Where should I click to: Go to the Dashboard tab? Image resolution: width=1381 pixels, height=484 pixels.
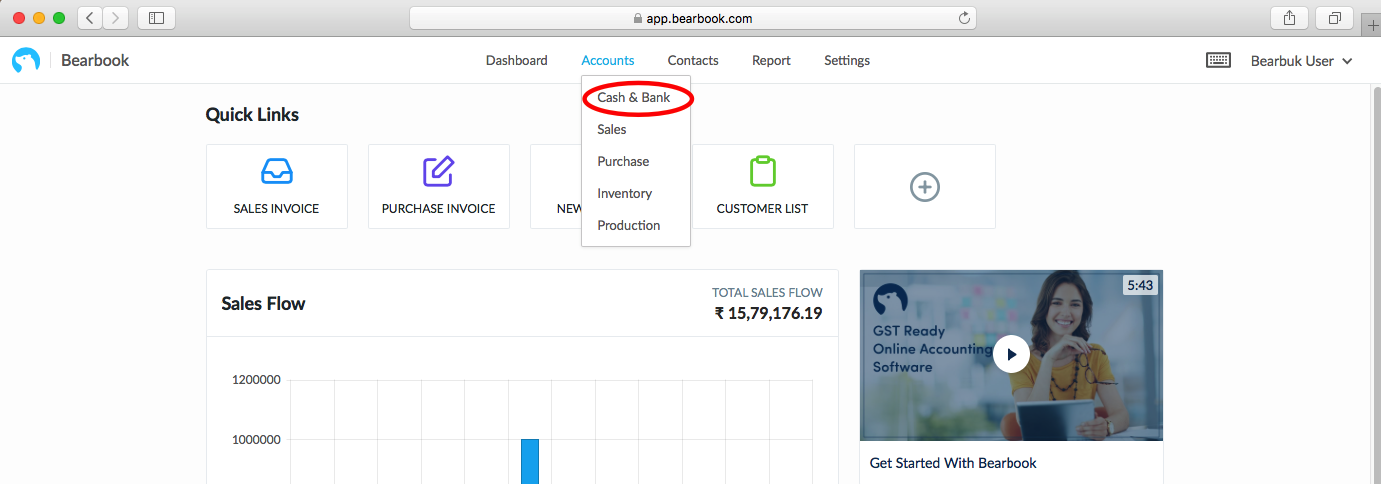517,61
